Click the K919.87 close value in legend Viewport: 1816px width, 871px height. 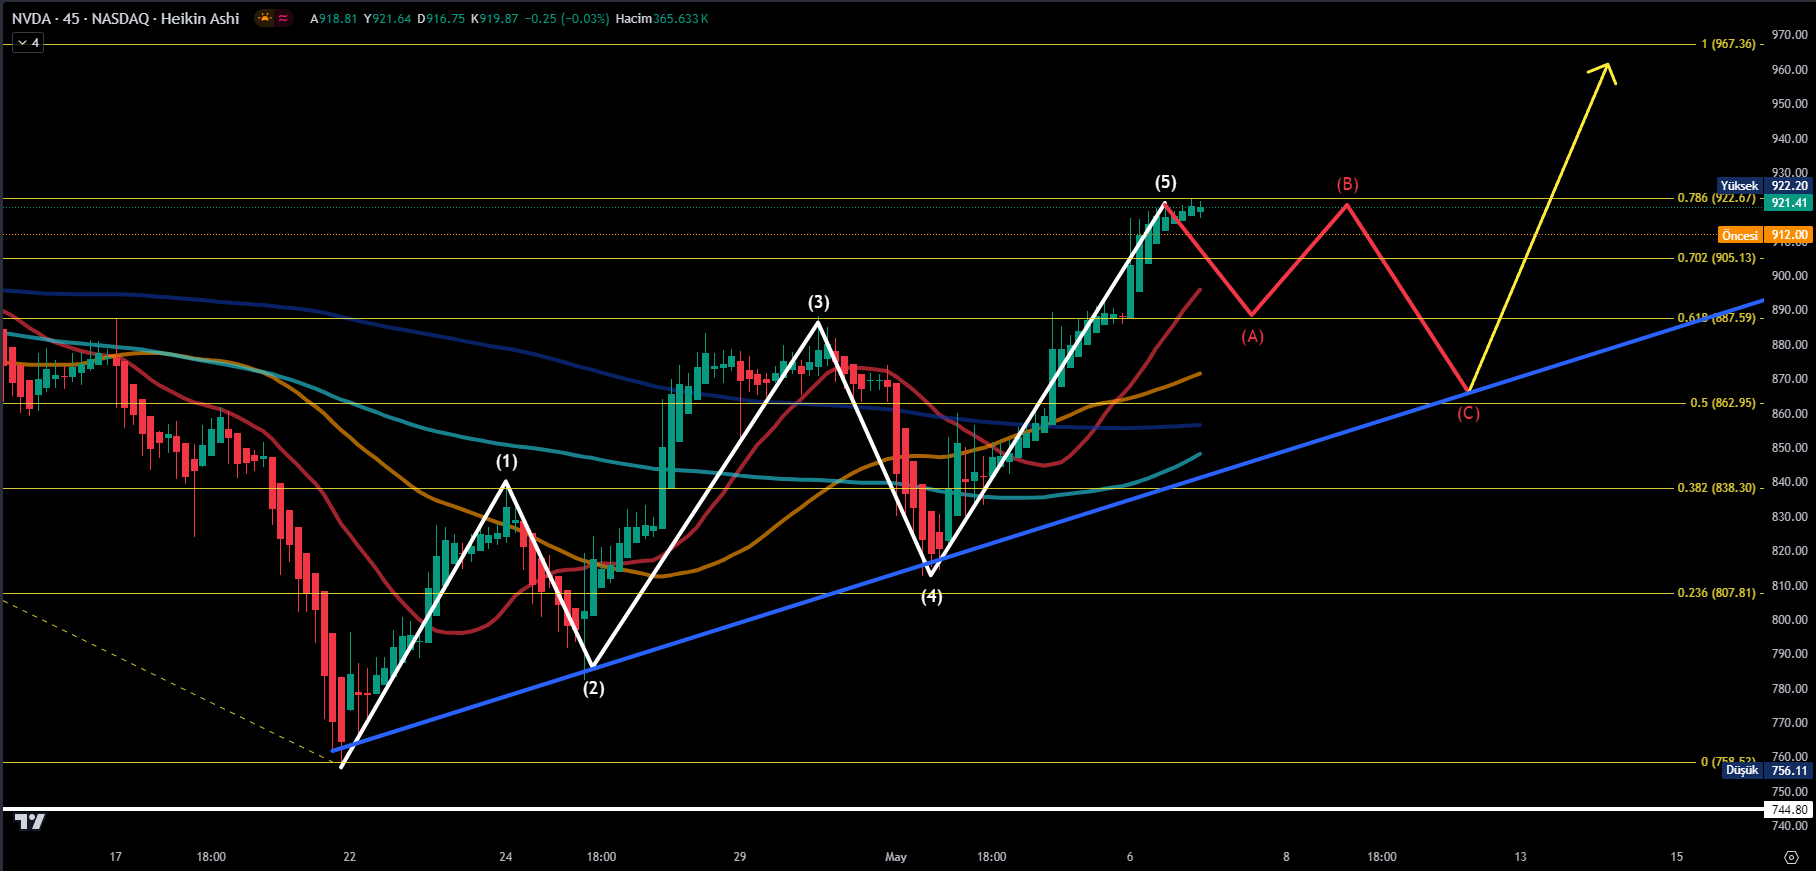point(494,18)
